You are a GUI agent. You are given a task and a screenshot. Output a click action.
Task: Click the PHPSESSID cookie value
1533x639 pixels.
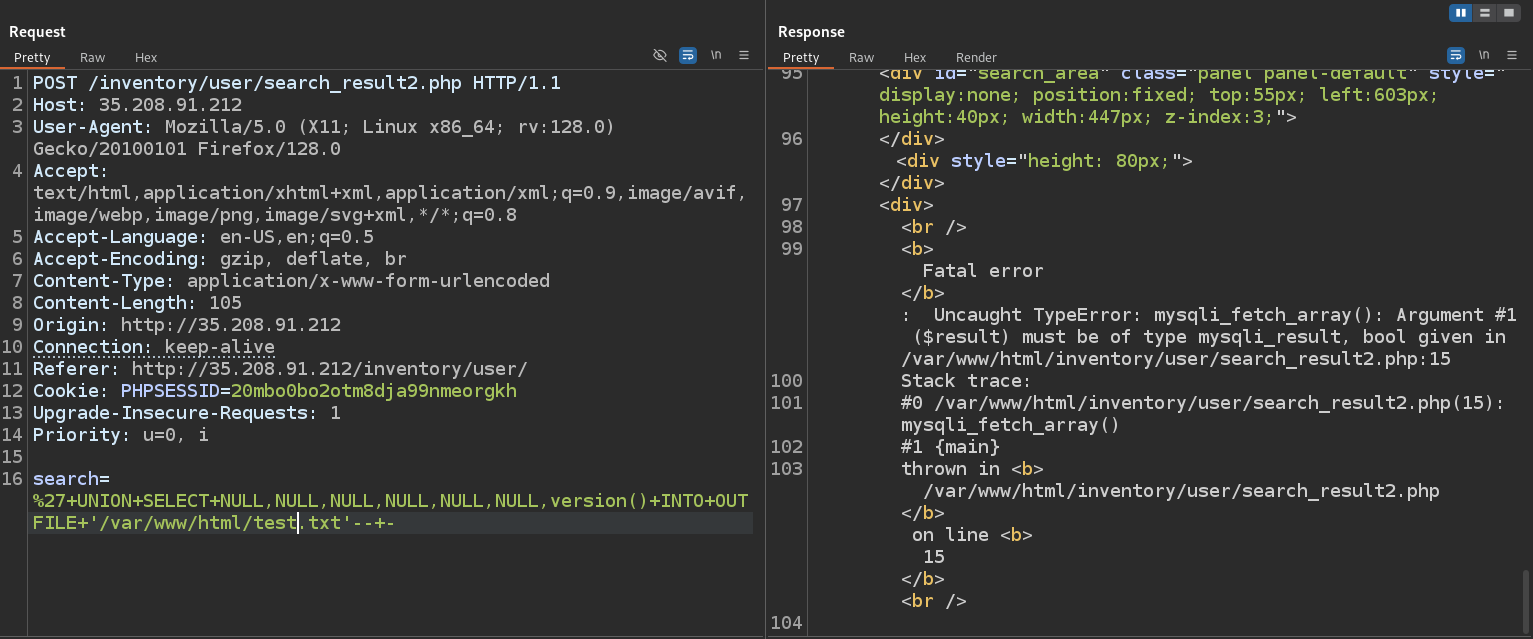[374, 390]
